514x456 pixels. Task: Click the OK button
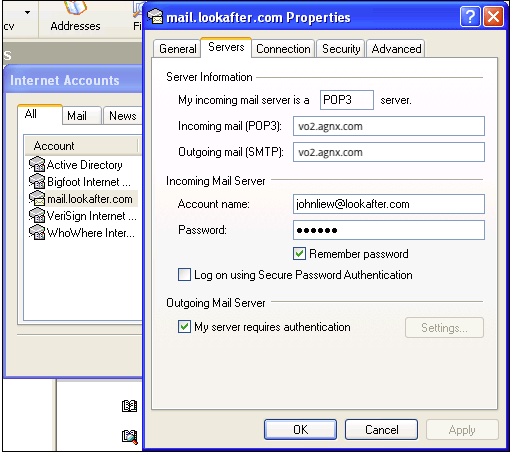[x=300, y=430]
